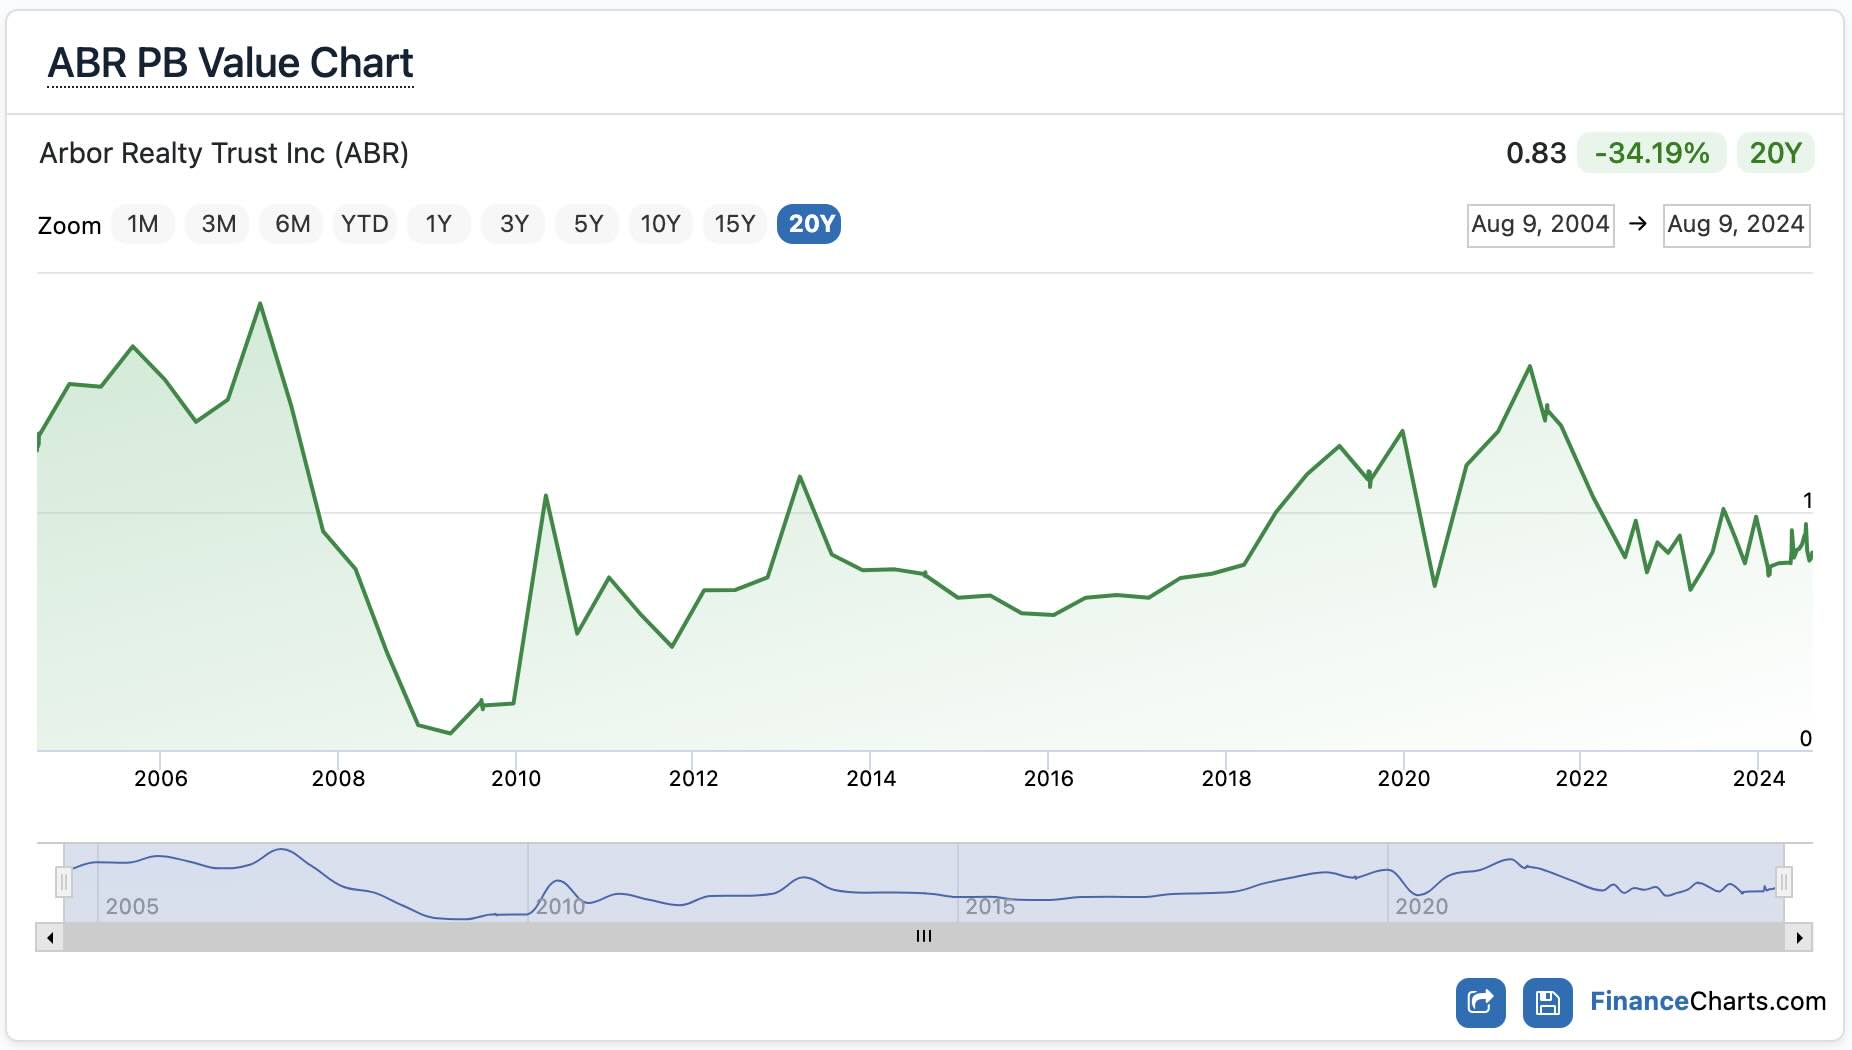Select the 10Y zoom range

[661, 224]
